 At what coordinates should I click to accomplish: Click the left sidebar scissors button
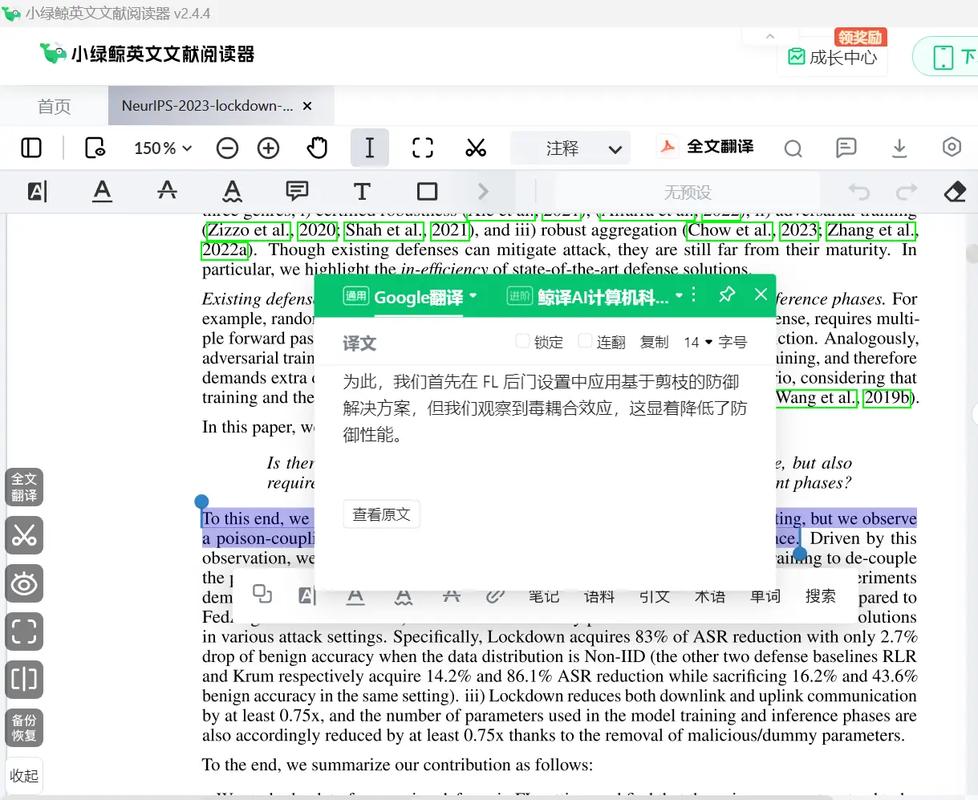(x=24, y=535)
